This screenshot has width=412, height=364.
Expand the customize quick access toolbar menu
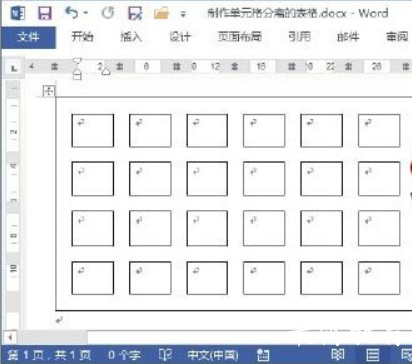tap(183, 14)
